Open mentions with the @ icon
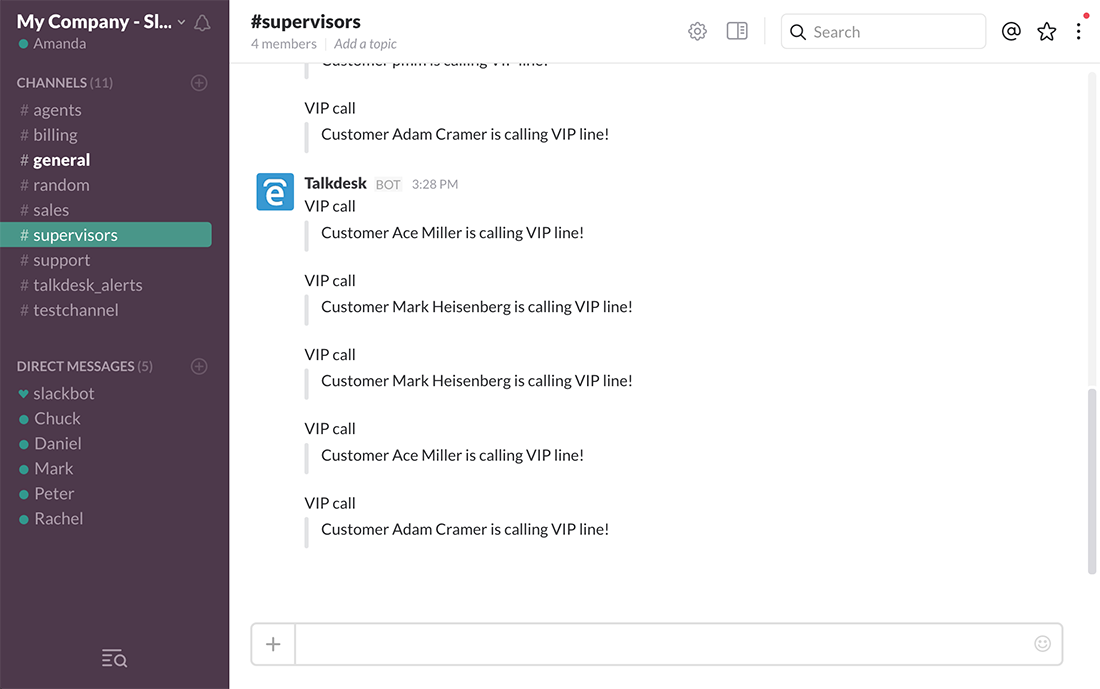1100x689 pixels. pos(1011,31)
